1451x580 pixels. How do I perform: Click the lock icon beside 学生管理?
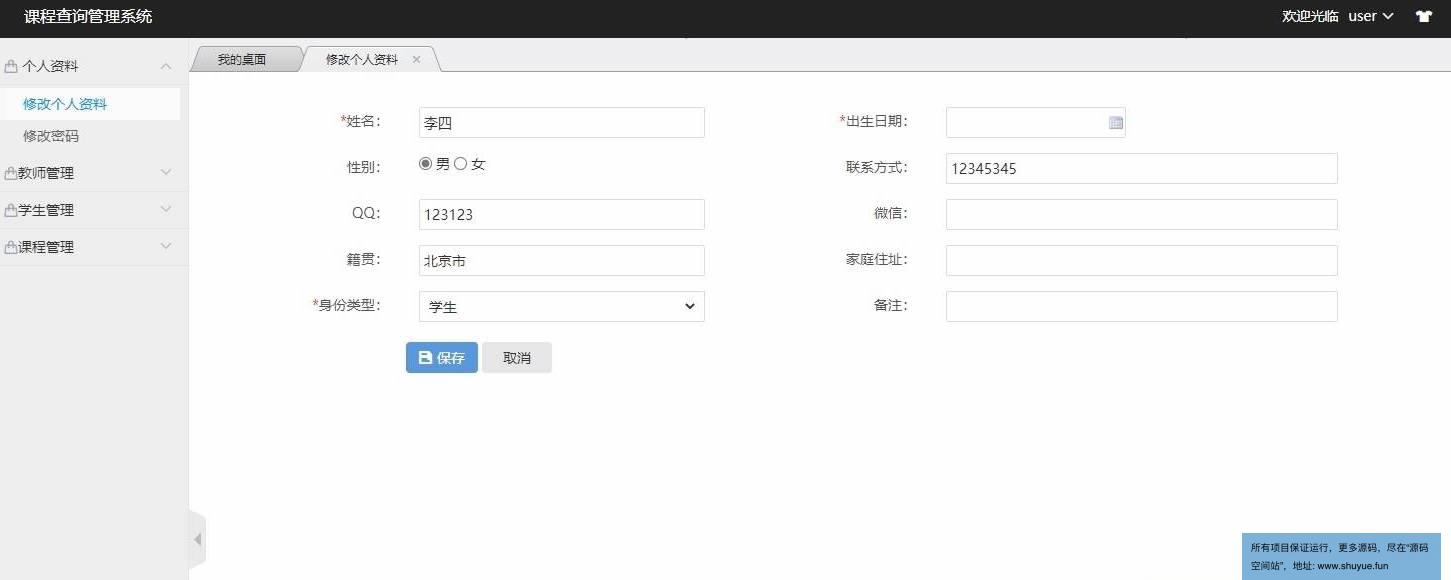point(11,210)
